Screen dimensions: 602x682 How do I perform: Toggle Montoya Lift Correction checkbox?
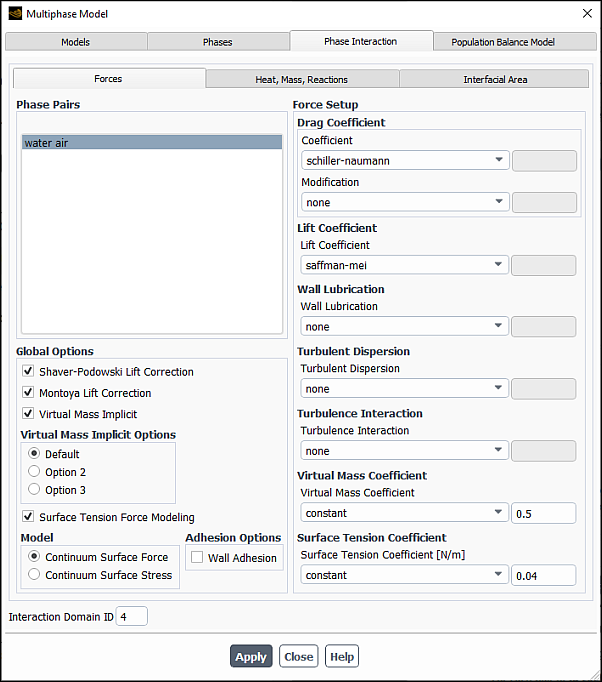[x=28, y=393]
